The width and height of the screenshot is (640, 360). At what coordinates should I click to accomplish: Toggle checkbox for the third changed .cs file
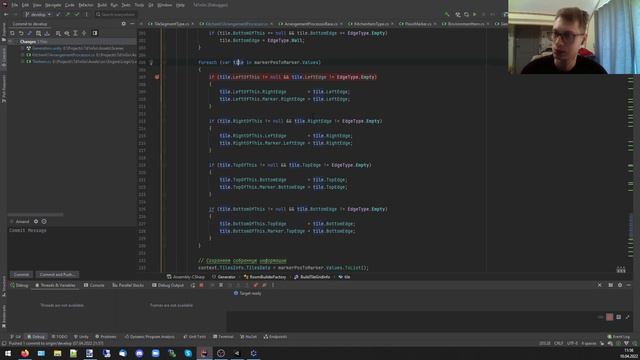(x=23, y=61)
